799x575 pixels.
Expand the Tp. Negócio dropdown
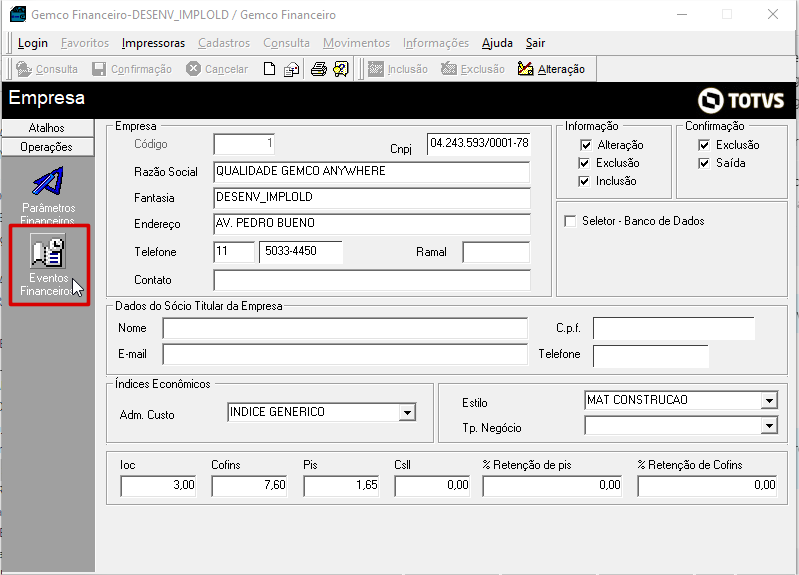769,425
